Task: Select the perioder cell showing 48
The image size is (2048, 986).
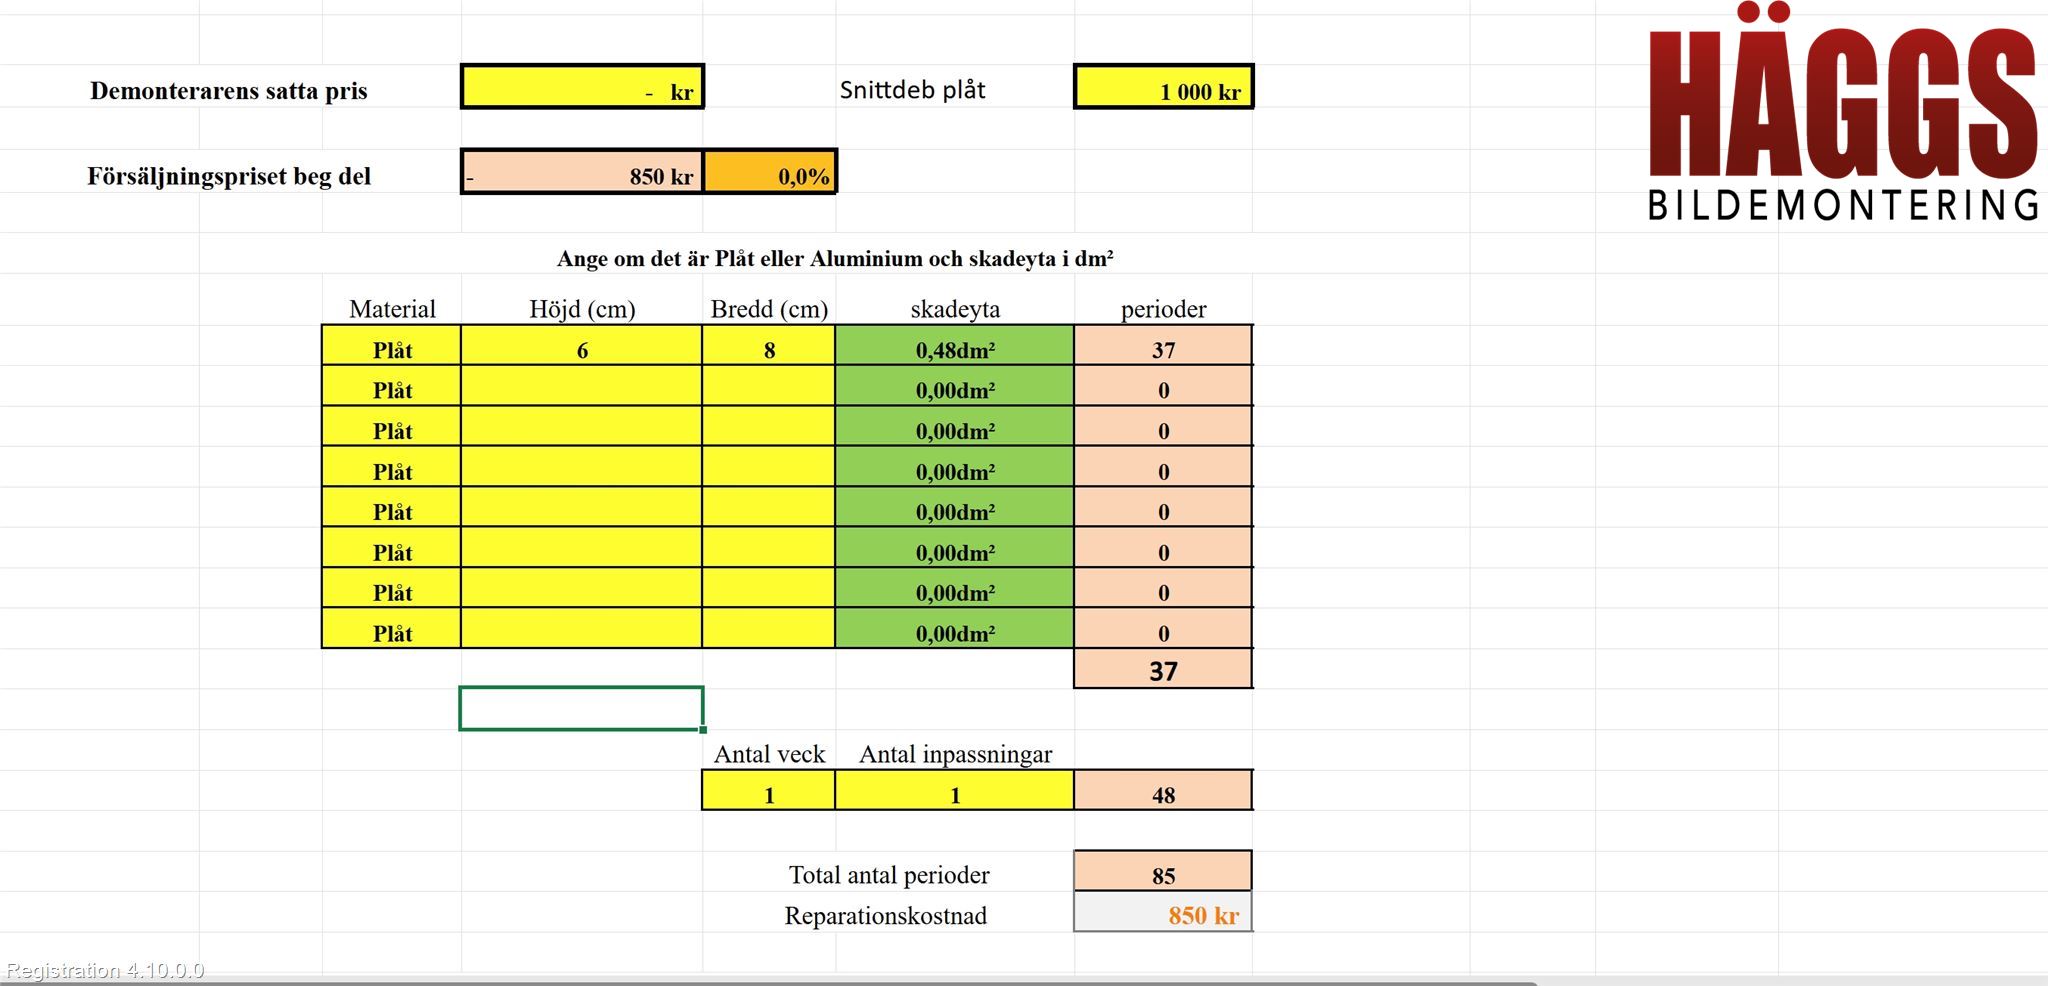Action: (1163, 794)
